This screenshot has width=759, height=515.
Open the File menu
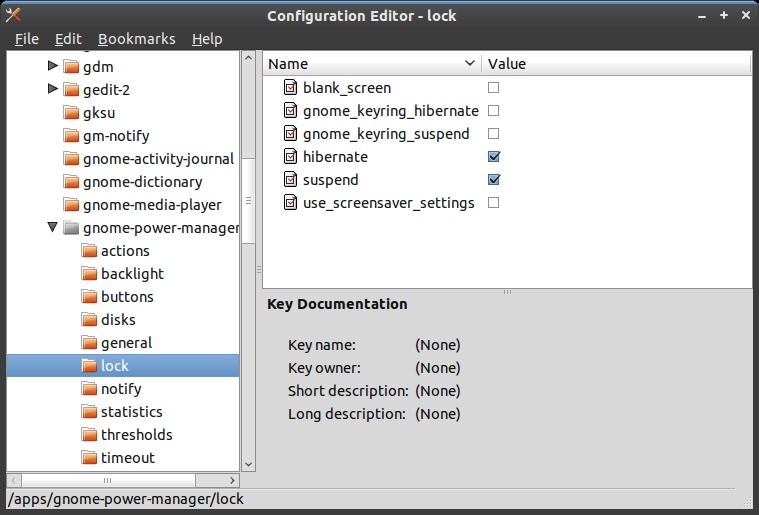(27, 39)
